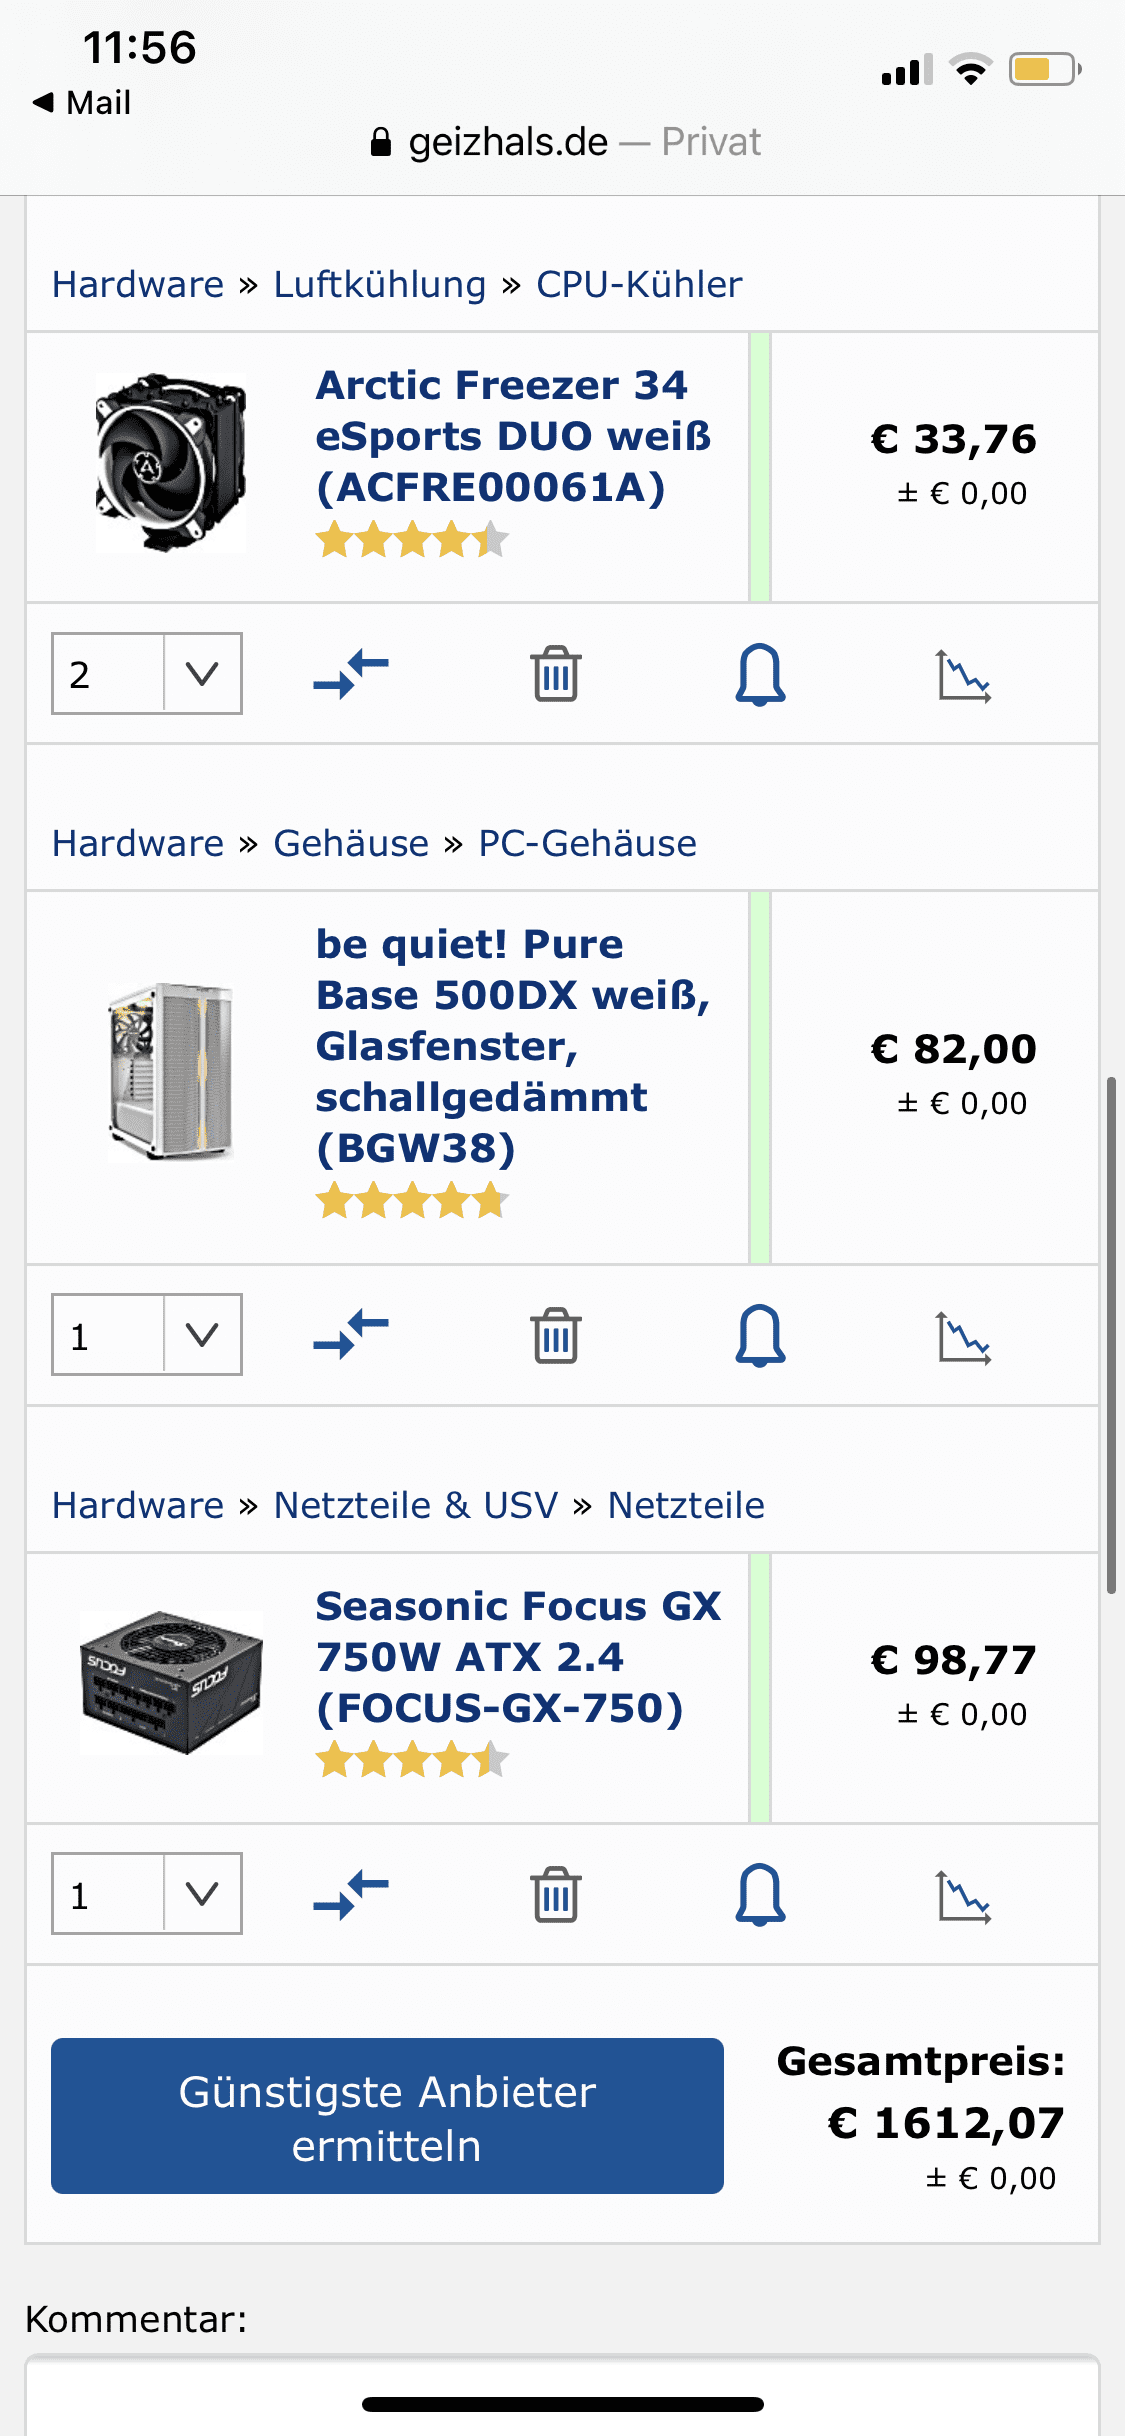Remove the be quiet! Pure Base 500DX case
The height and width of the screenshot is (2436, 1125).
[555, 1335]
